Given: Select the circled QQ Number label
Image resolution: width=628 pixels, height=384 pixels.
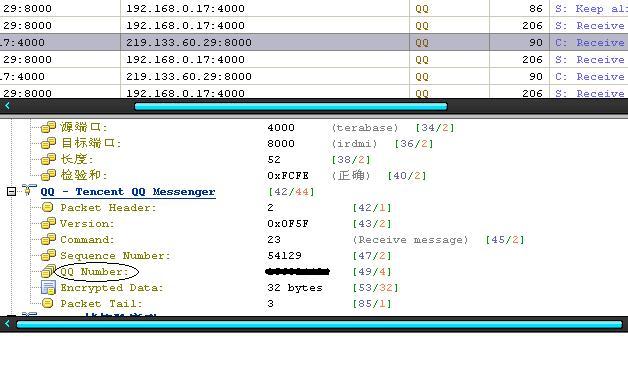Looking at the screenshot, I should (x=95, y=271).
